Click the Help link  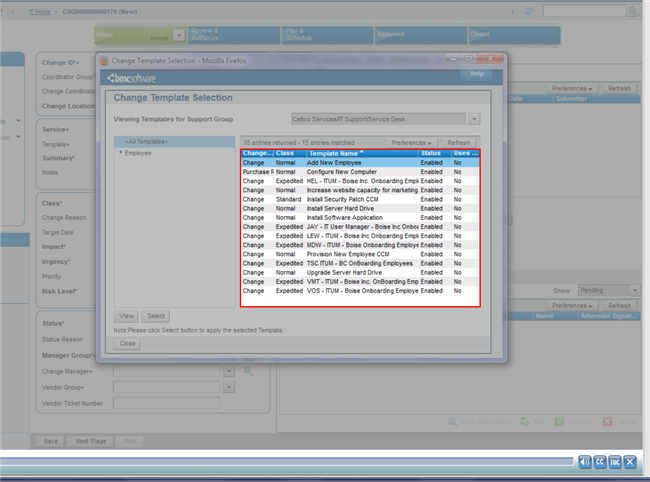click(476, 74)
